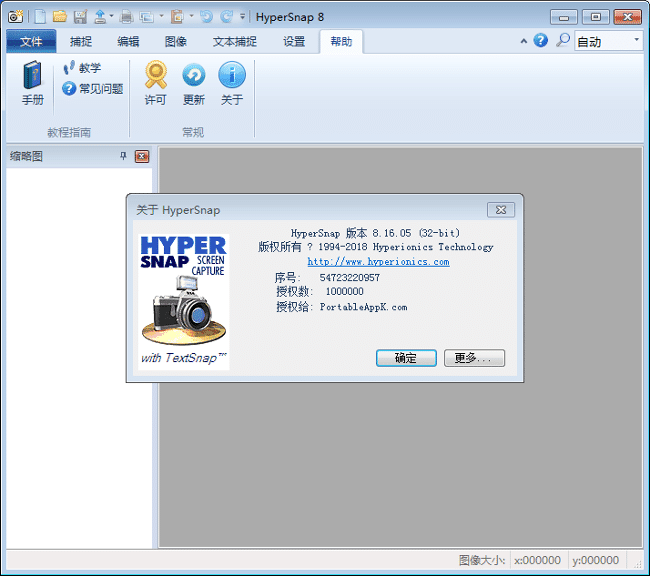
Task: Click the HyperSnap logo image in About dialog
Action: [x=184, y=301]
